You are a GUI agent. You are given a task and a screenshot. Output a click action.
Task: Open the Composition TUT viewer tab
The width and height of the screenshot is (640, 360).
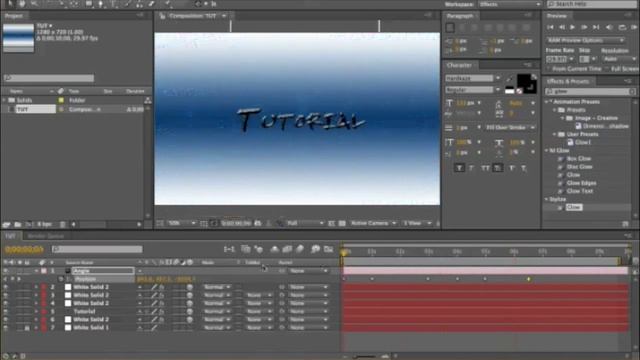(193, 16)
